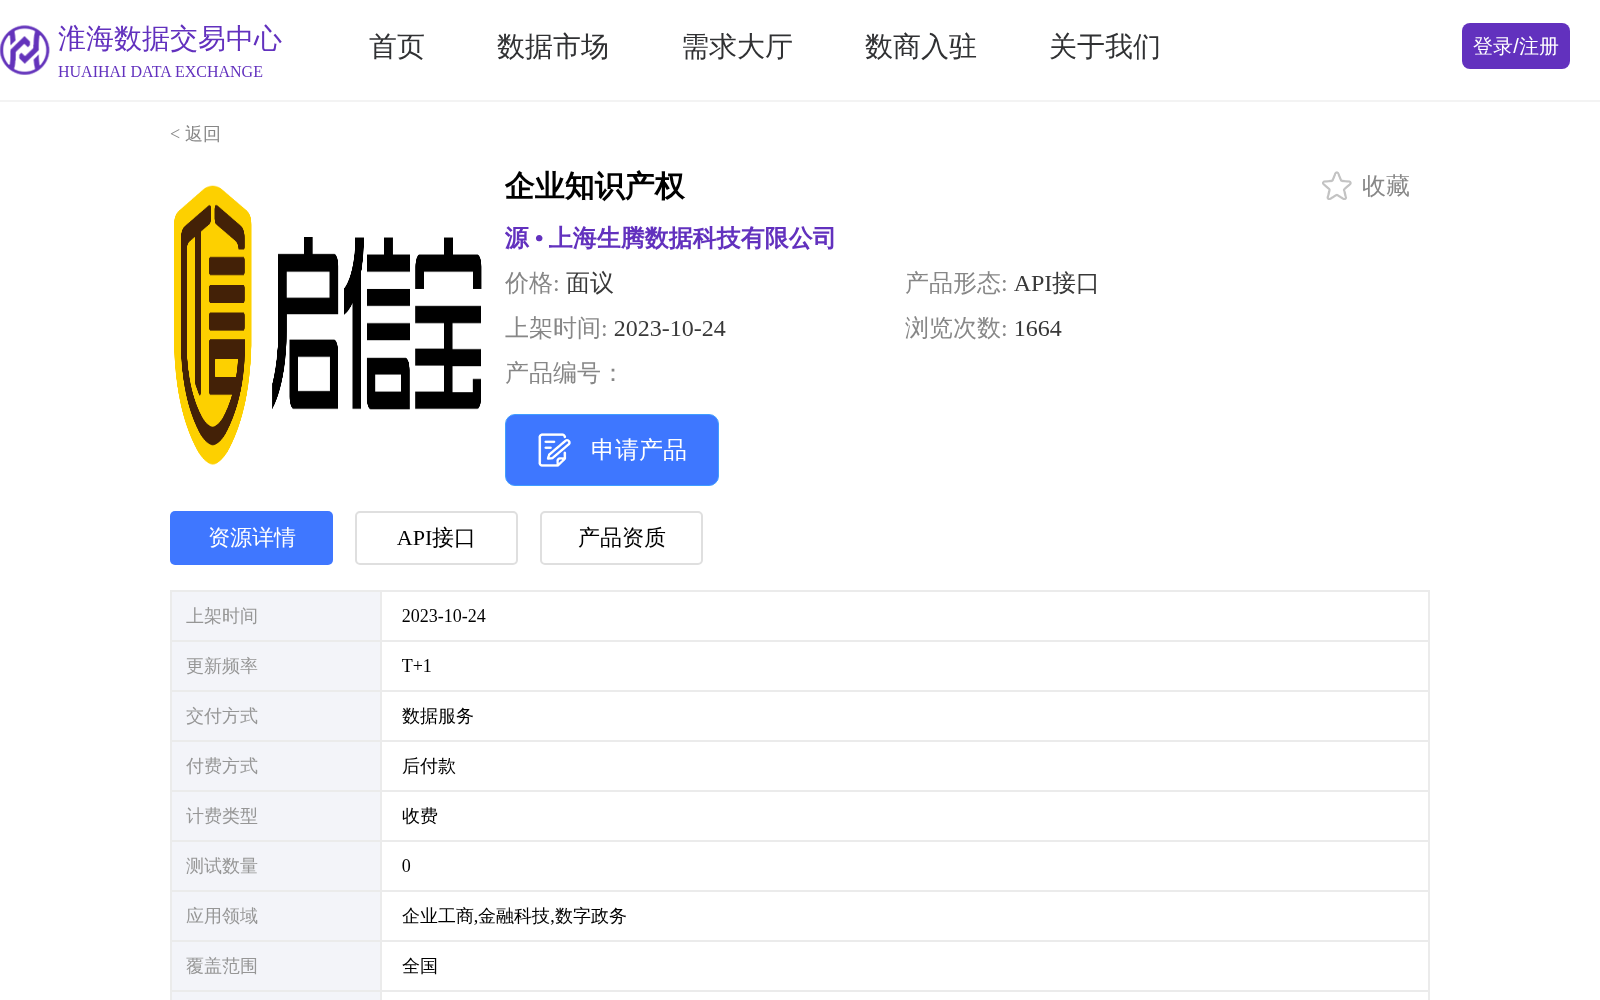Open the 启信宝 product logo image
The height and width of the screenshot is (1000, 1600).
tap(328, 325)
